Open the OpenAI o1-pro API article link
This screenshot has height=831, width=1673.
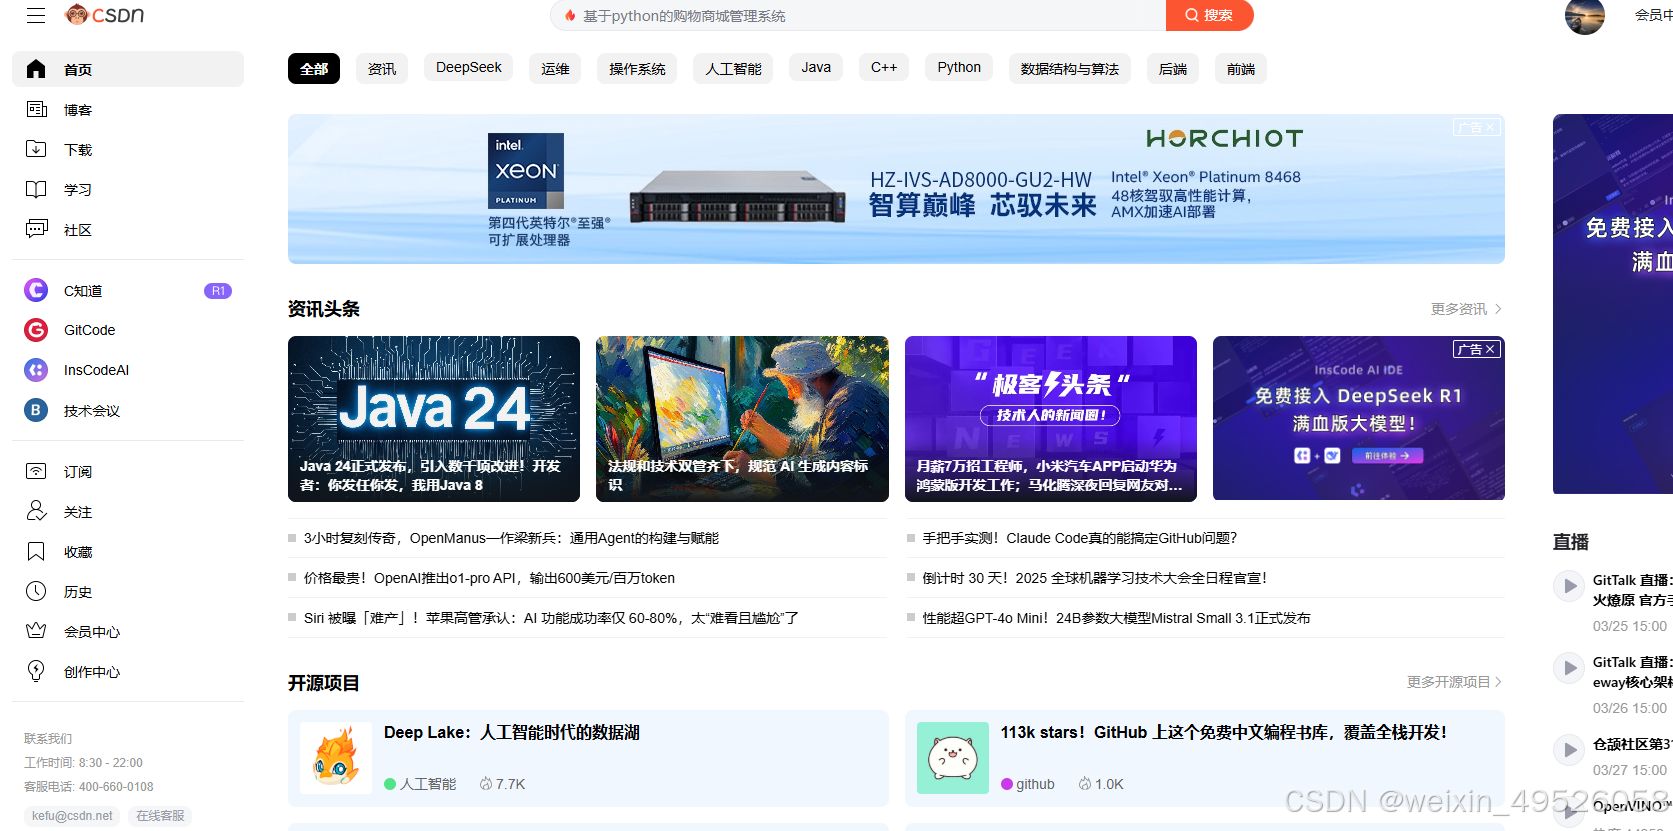(x=489, y=578)
